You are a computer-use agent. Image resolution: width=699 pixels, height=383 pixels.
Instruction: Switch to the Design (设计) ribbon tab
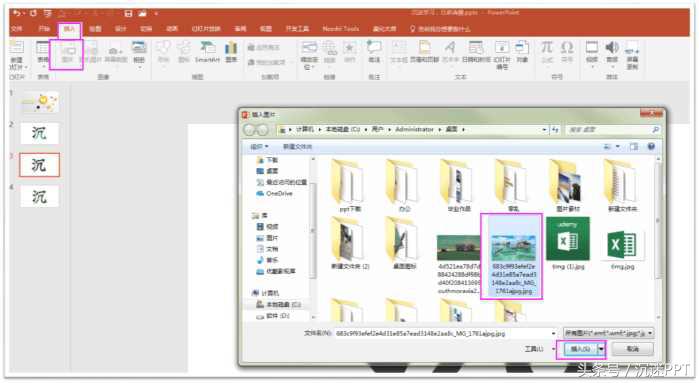click(x=120, y=29)
